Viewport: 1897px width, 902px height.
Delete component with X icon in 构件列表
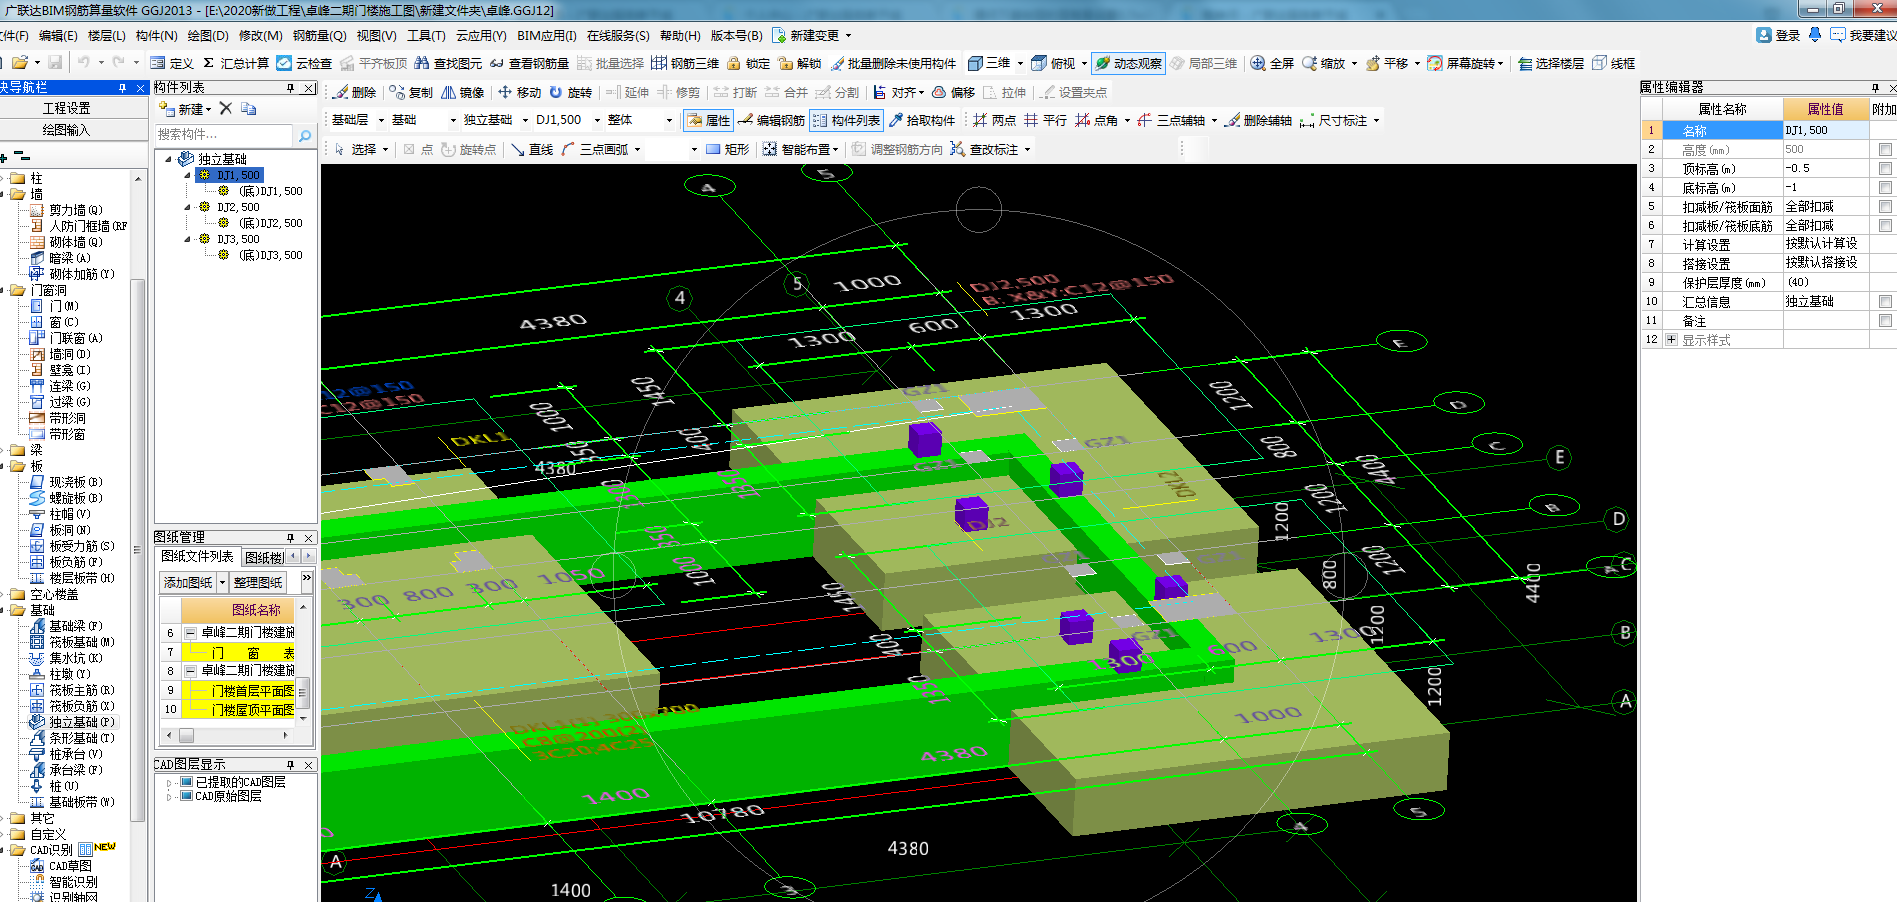pyautogui.click(x=226, y=108)
